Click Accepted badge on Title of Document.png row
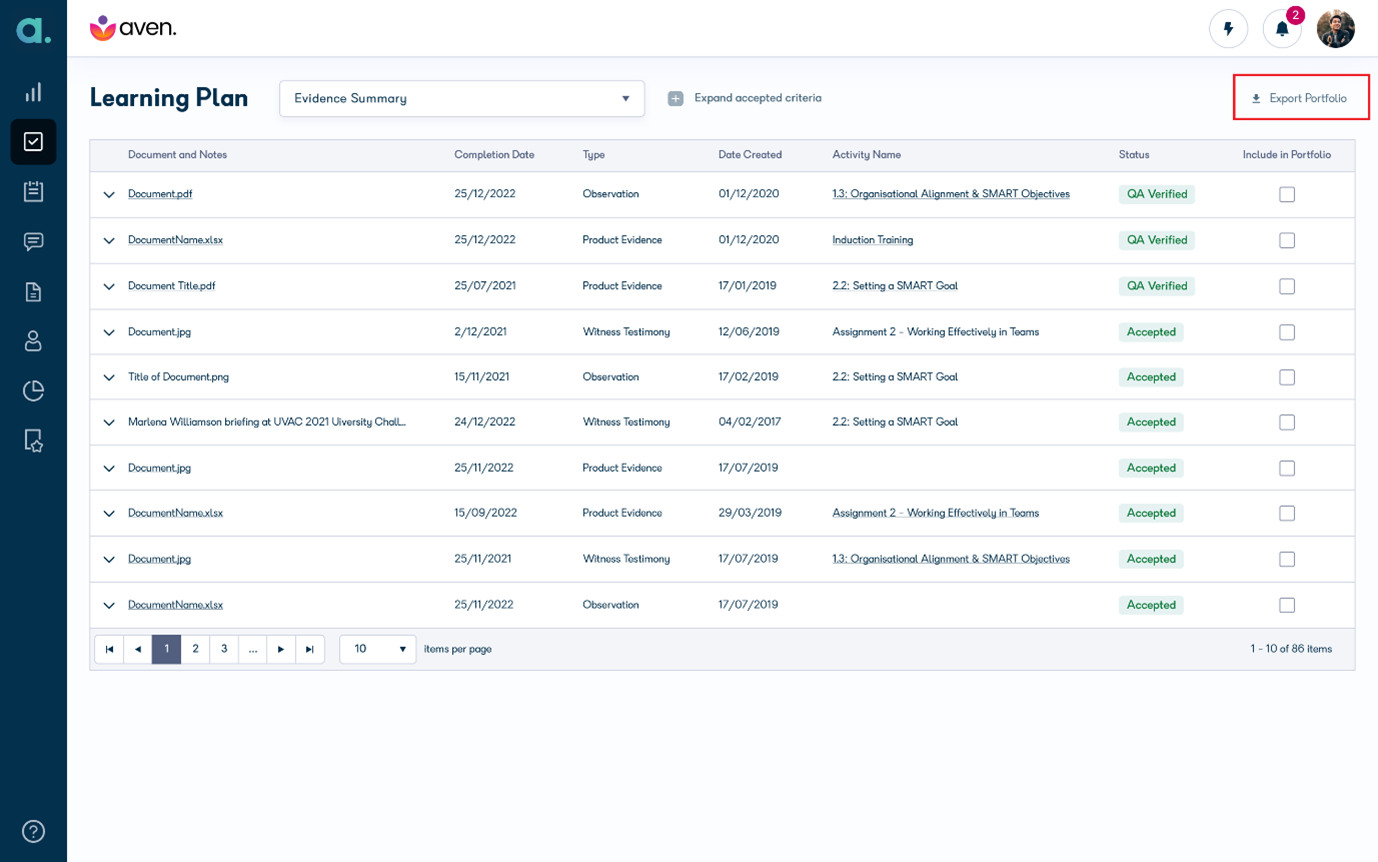This screenshot has width=1378, height=862. click(x=1151, y=377)
